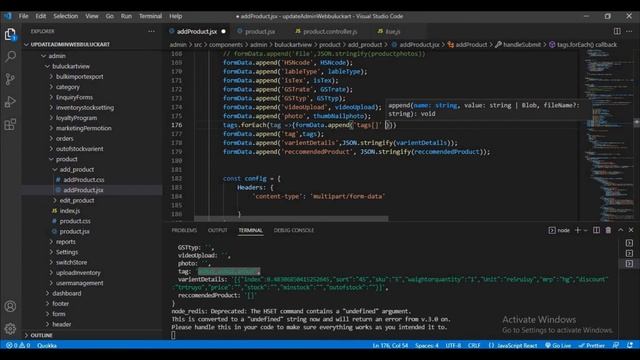Open the Accounts menu icon

(x=10, y=306)
